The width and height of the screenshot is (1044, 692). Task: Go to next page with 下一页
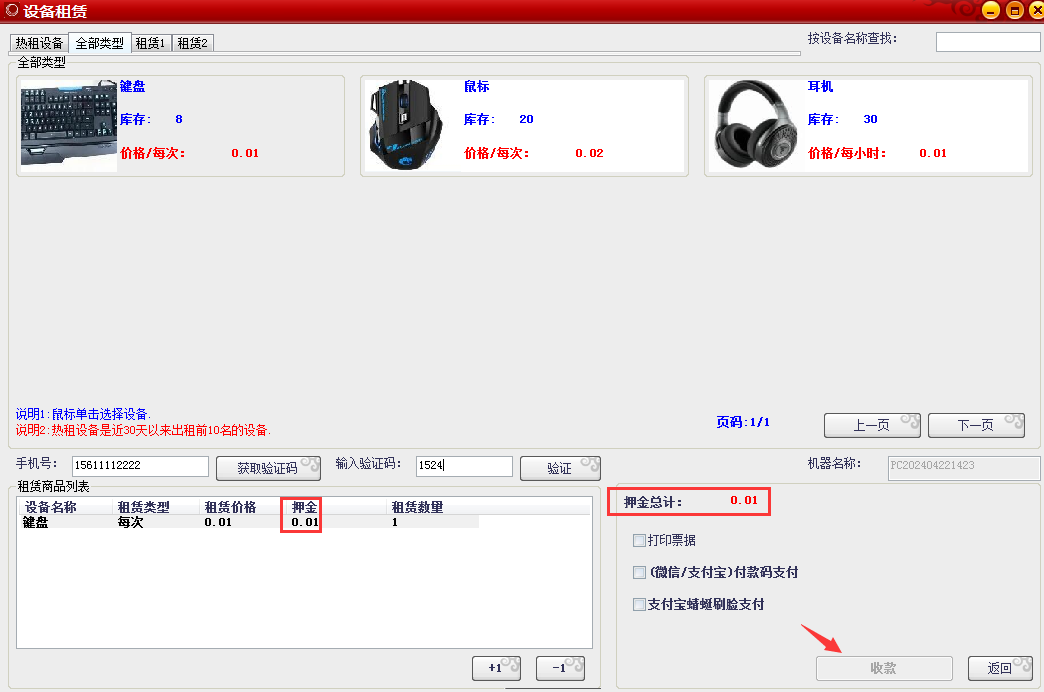pos(975,425)
